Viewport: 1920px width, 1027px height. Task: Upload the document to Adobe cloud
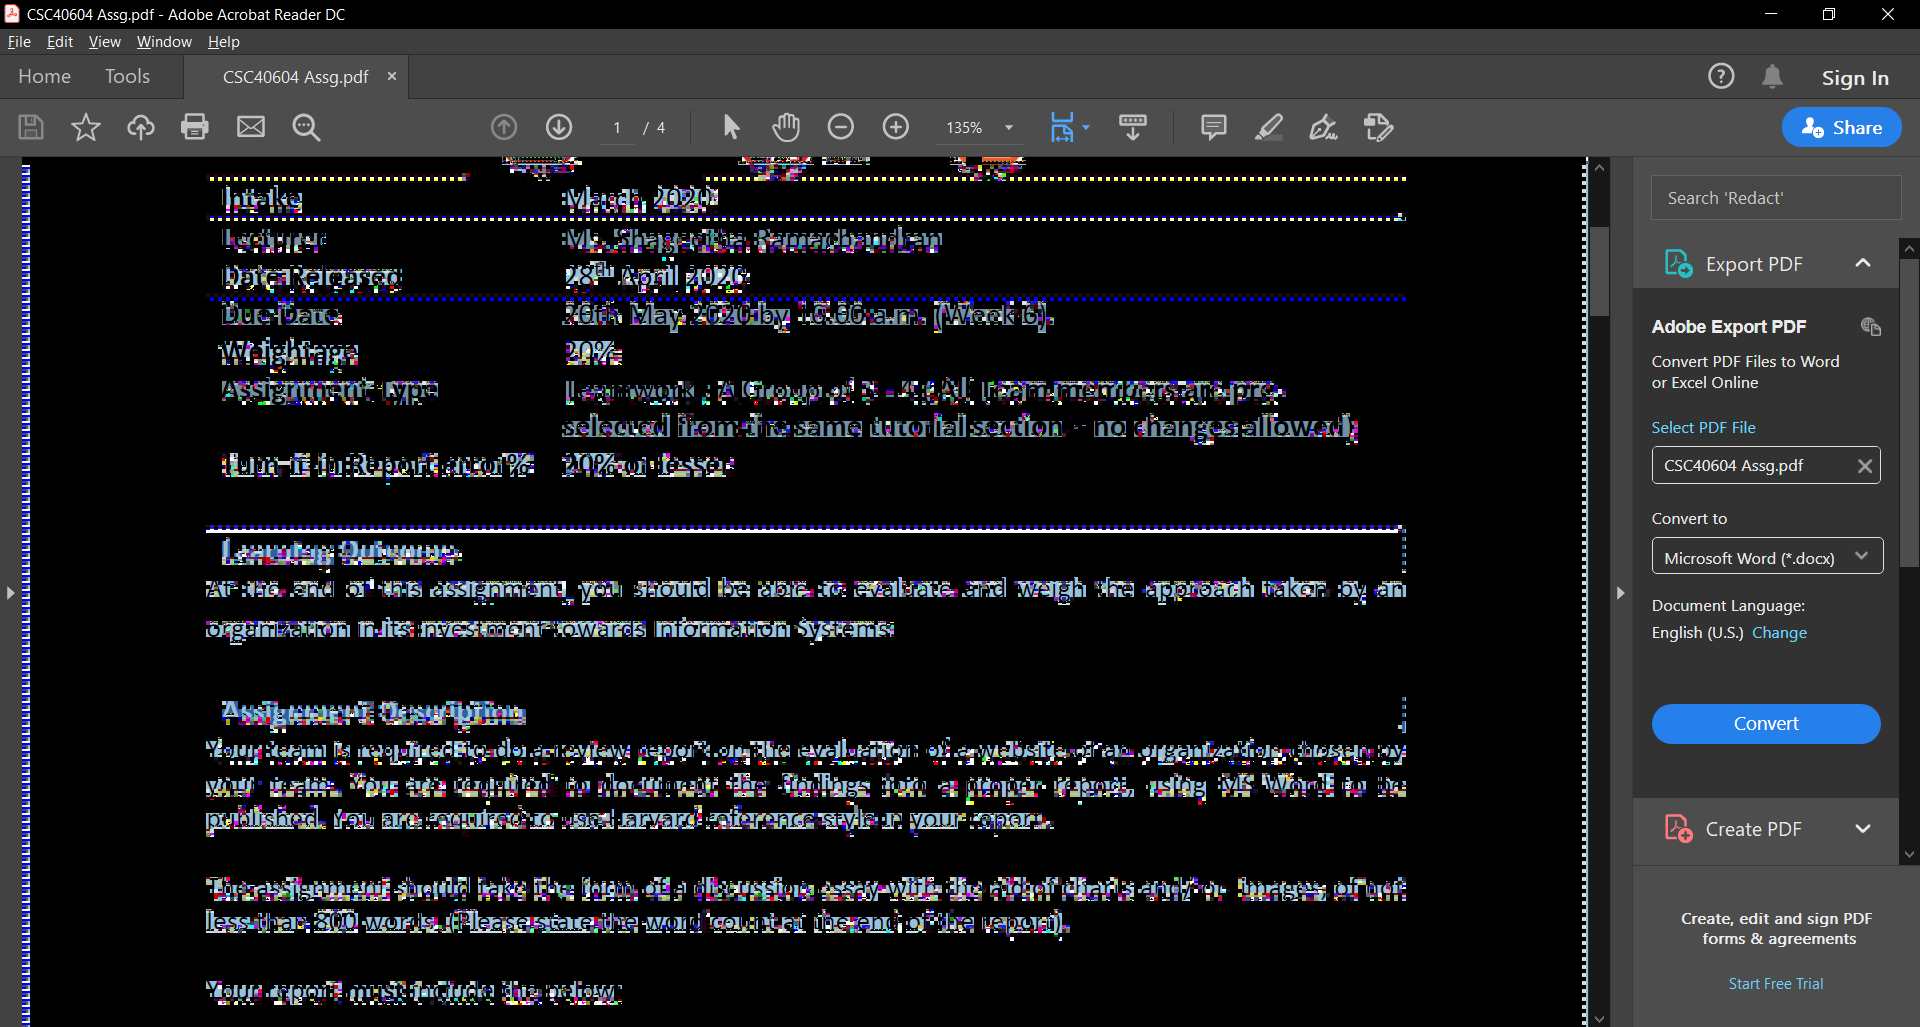(140, 127)
